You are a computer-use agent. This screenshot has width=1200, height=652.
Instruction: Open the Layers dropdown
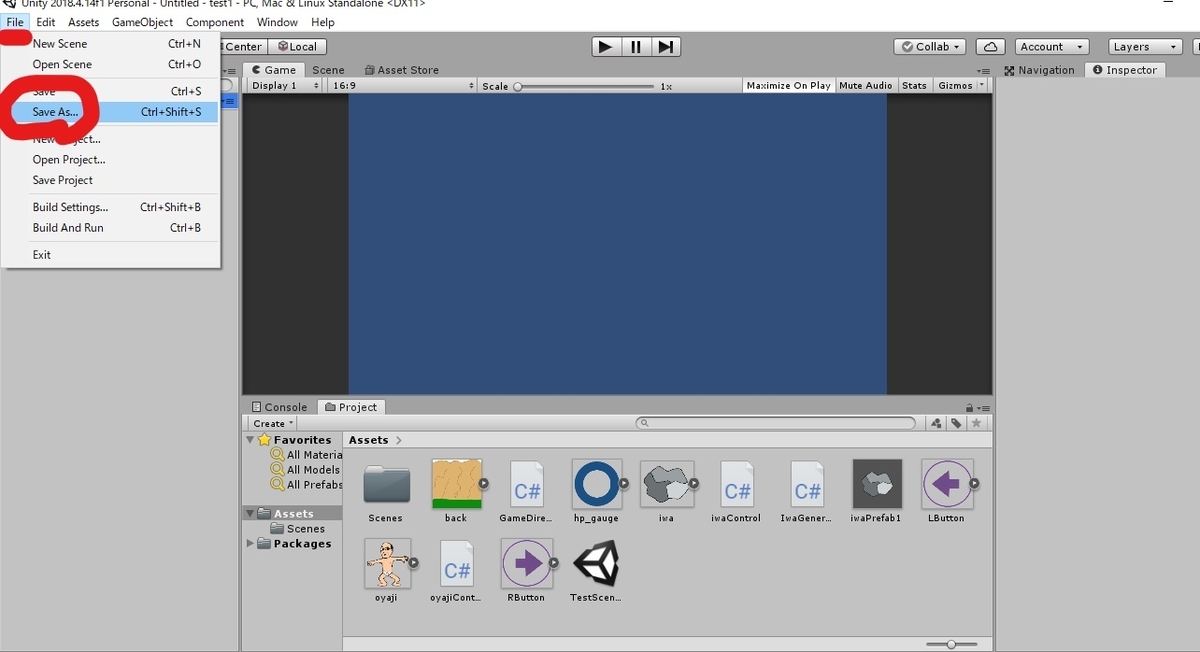point(1144,47)
